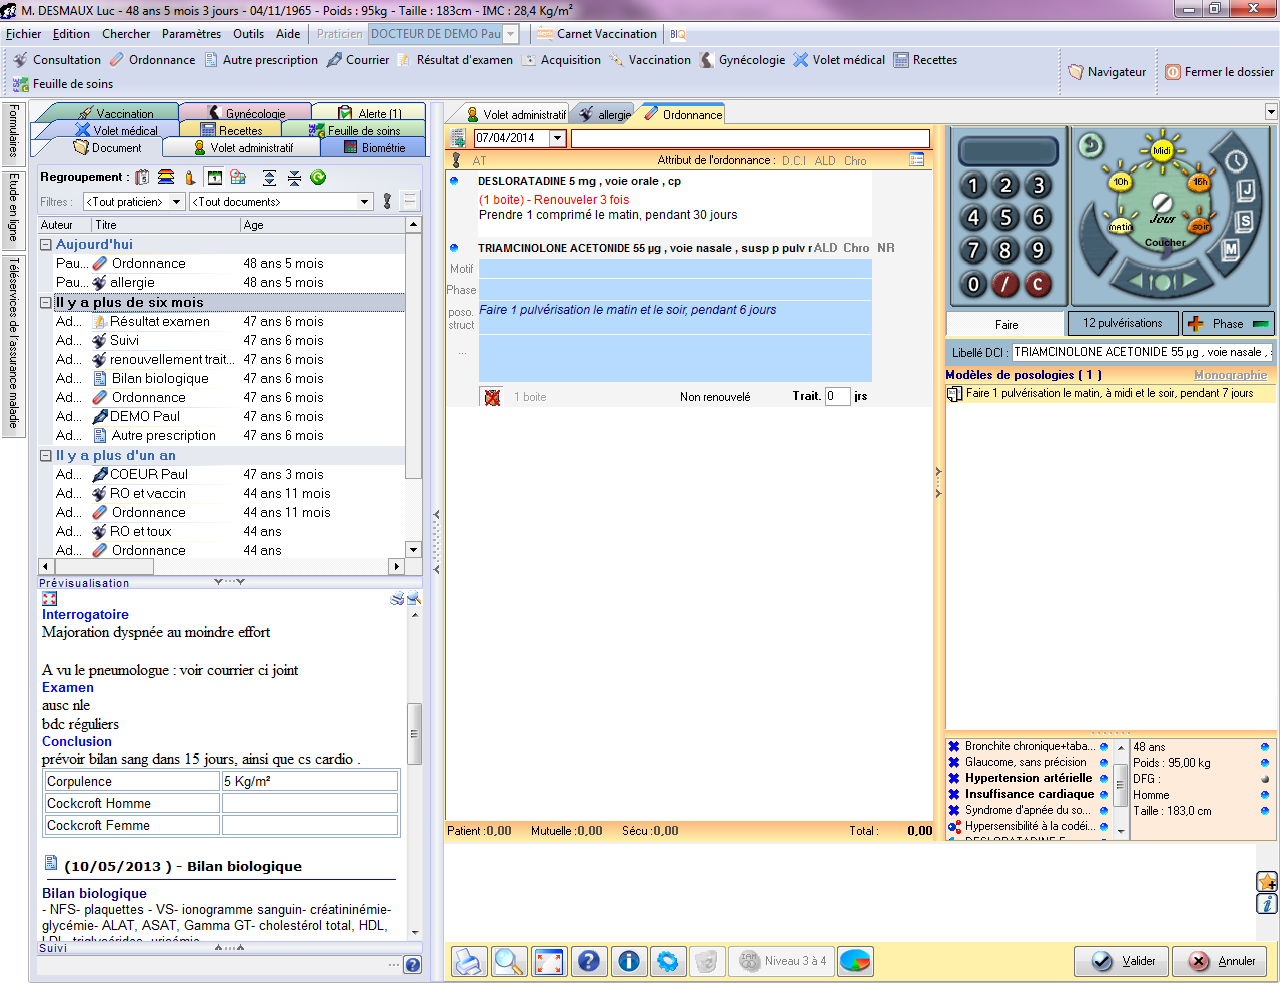Open the Monographie link

pos(1230,375)
